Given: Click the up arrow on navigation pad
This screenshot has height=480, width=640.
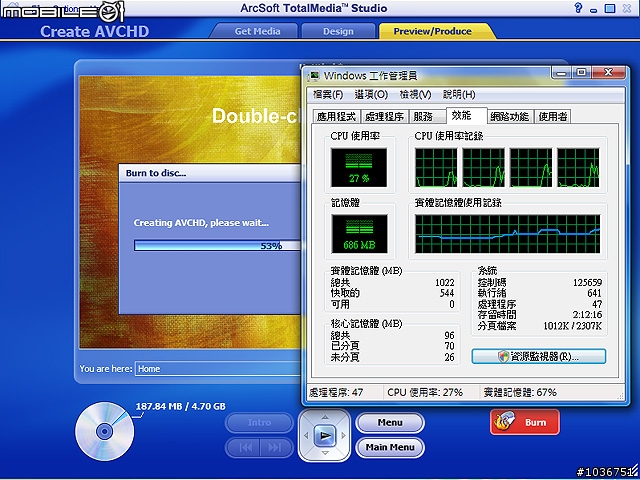Looking at the screenshot, I should click(325, 417).
